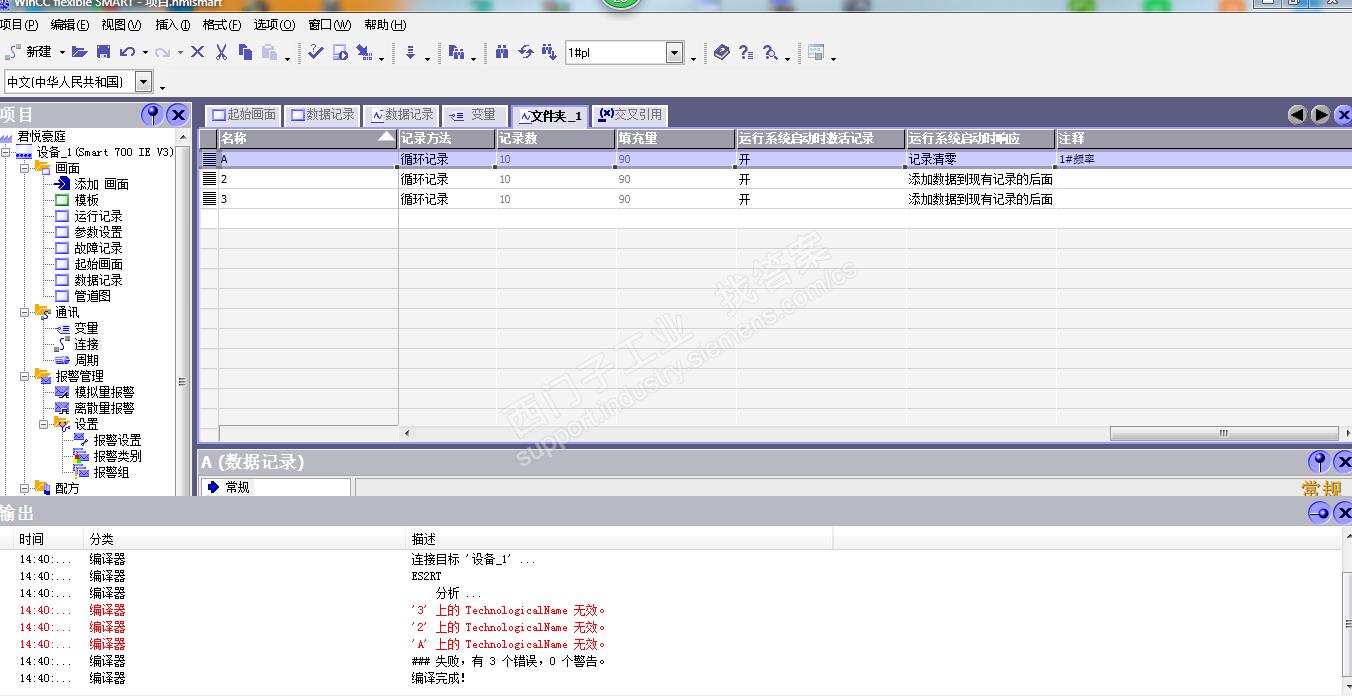Sort by the 名称 column header
Viewport: 1352px width, 696px height.
pyautogui.click(x=308, y=138)
